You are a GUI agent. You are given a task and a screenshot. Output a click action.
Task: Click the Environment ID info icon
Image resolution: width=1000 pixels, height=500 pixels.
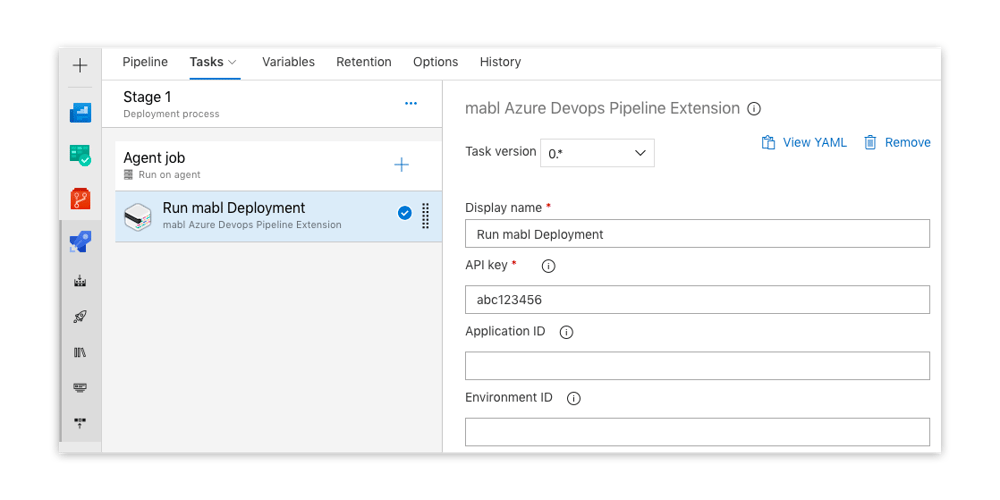(573, 399)
